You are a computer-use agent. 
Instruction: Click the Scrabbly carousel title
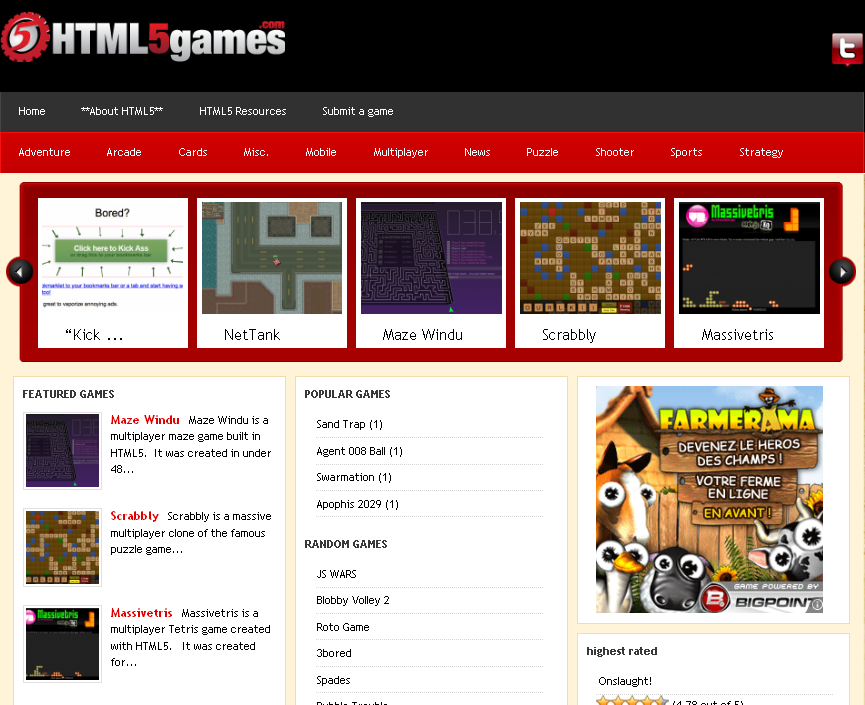tap(569, 335)
